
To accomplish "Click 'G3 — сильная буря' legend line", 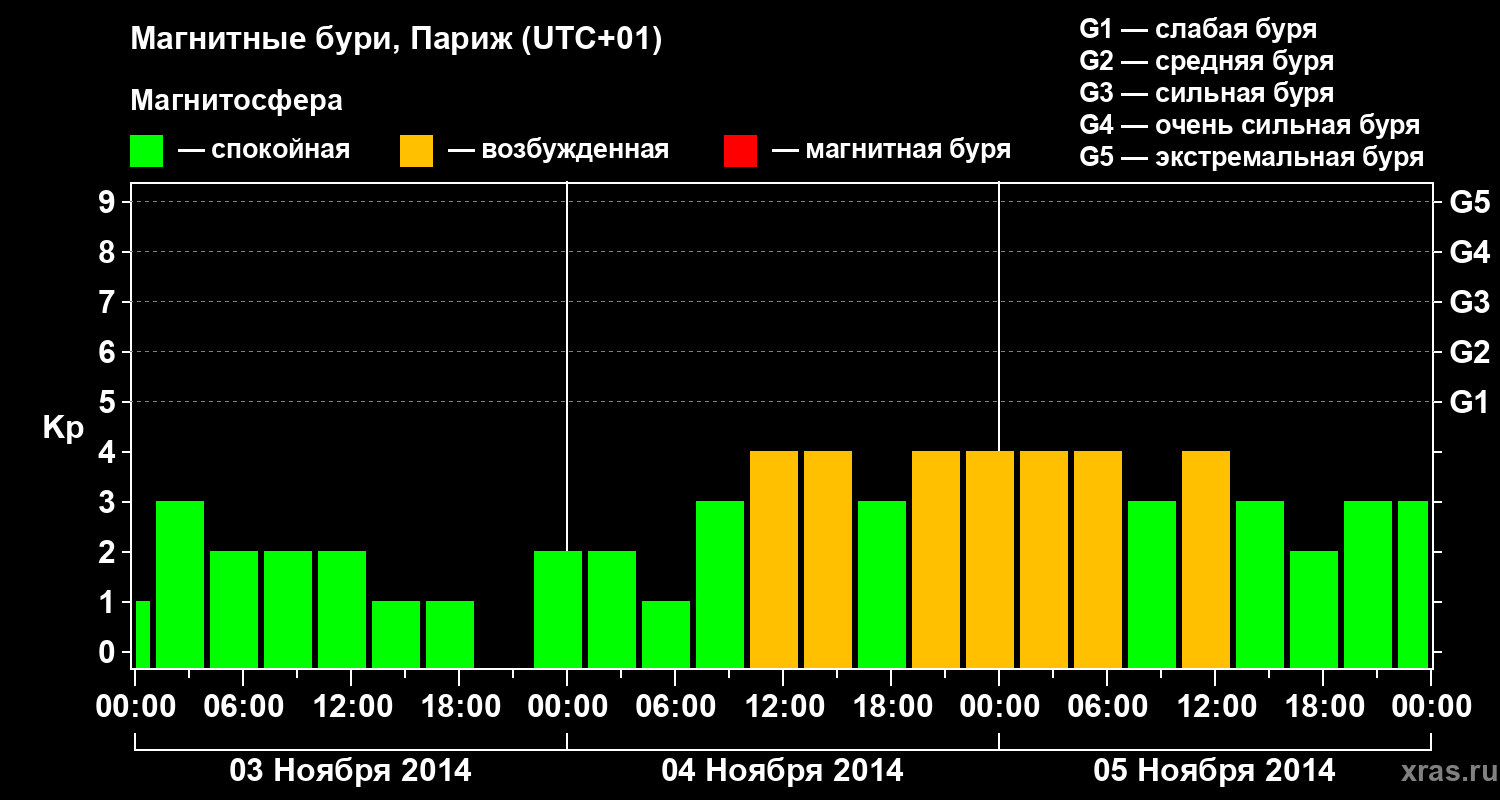I will [1207, 93].
